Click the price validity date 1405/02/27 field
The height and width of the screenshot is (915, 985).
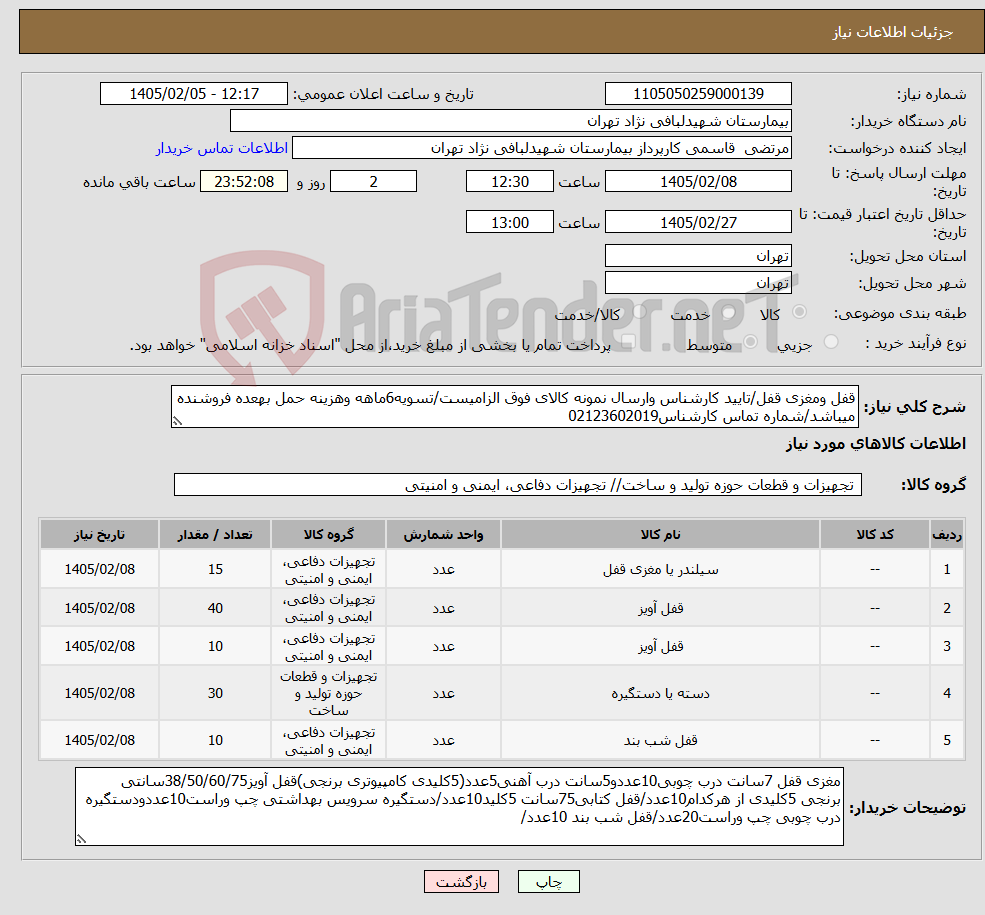click(x=698, y=222)
